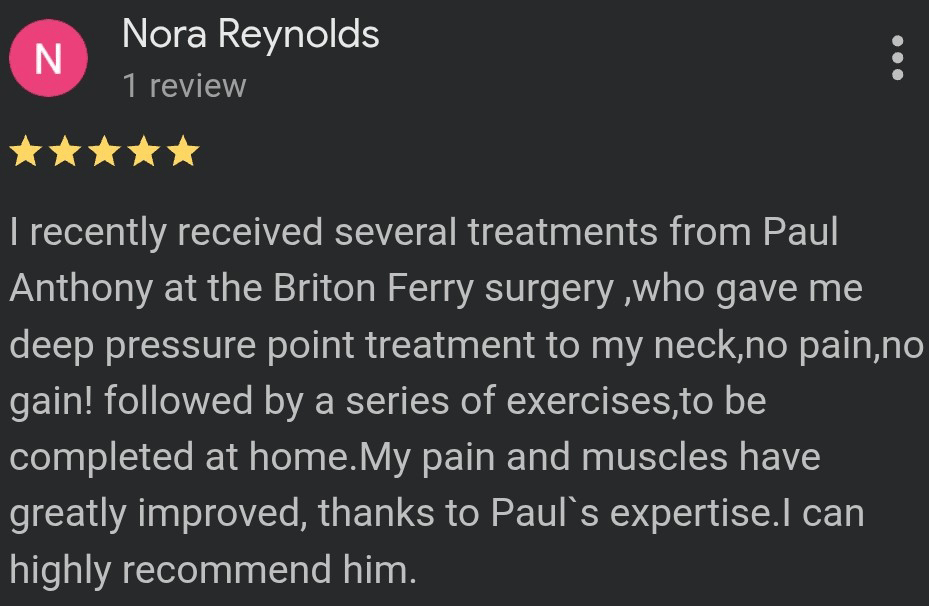Select the second star in the rating
Image resolution: width=929 pixels, height=606 pixels.
click(64, 150)
